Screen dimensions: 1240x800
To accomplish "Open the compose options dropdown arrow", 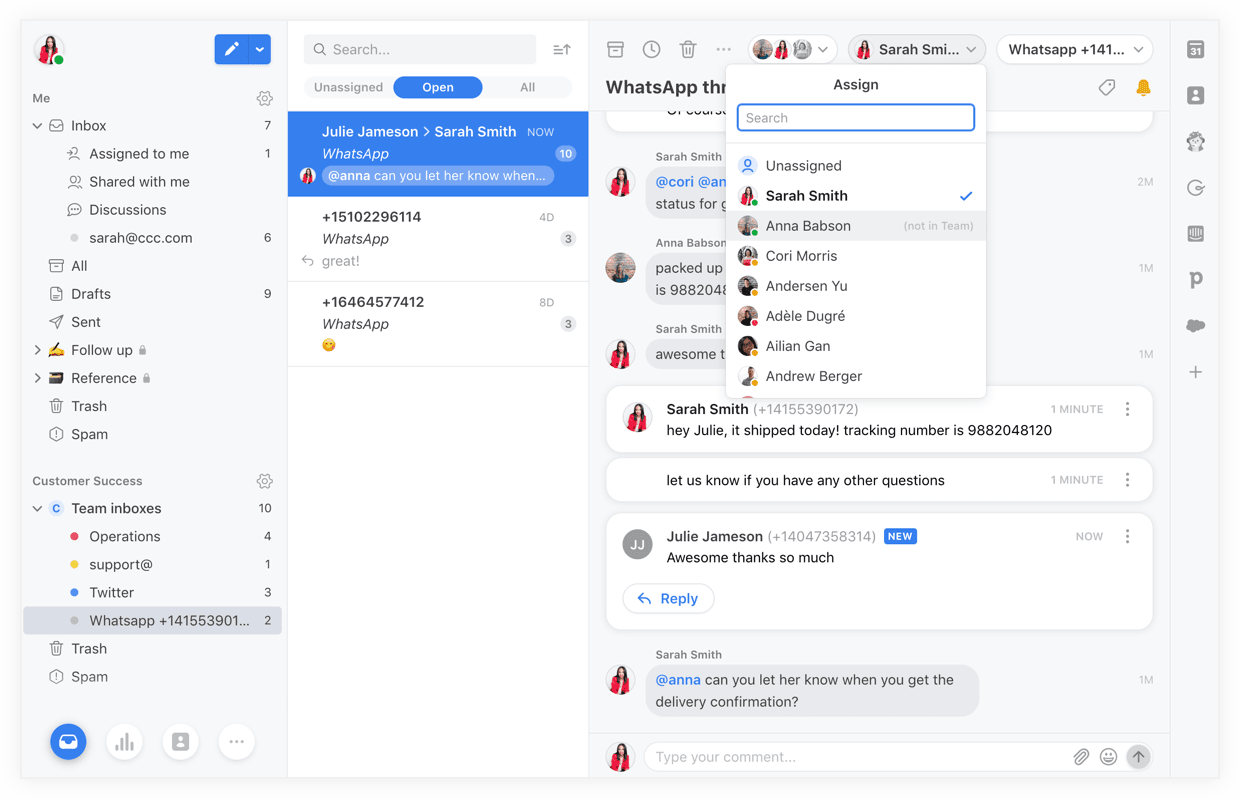I will coord(260,49).
